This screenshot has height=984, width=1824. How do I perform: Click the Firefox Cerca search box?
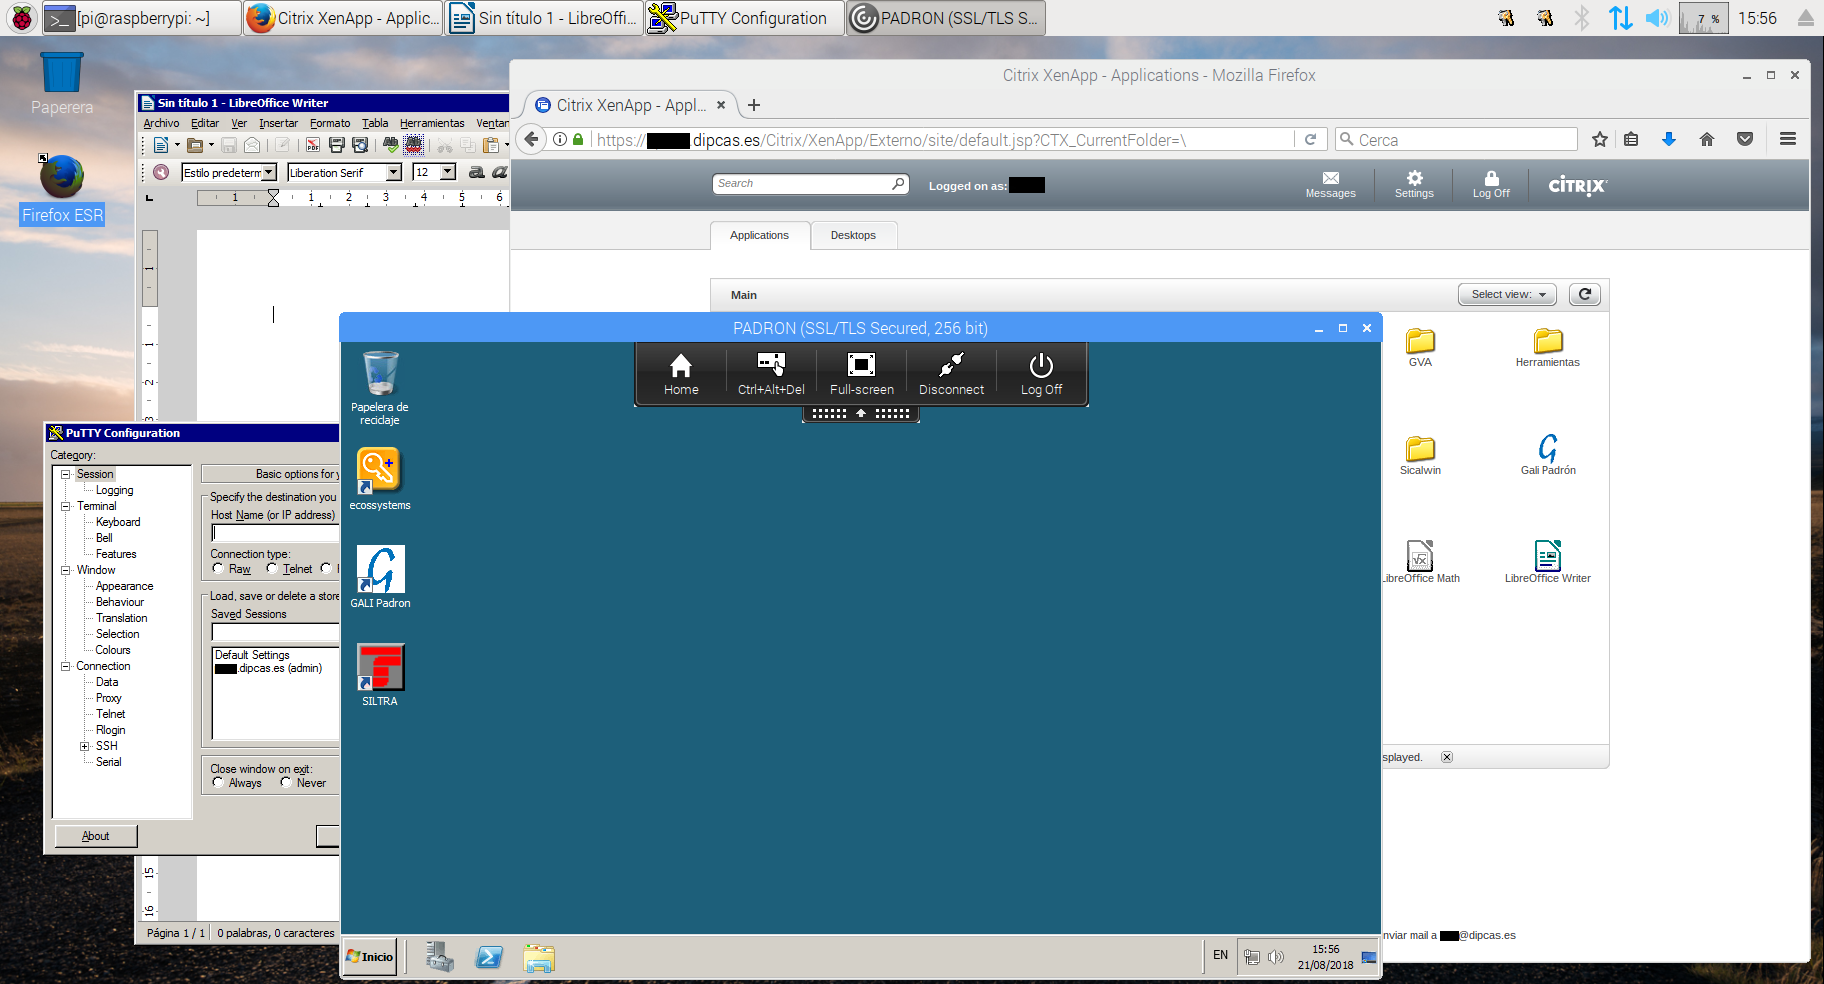point(1456,140)
